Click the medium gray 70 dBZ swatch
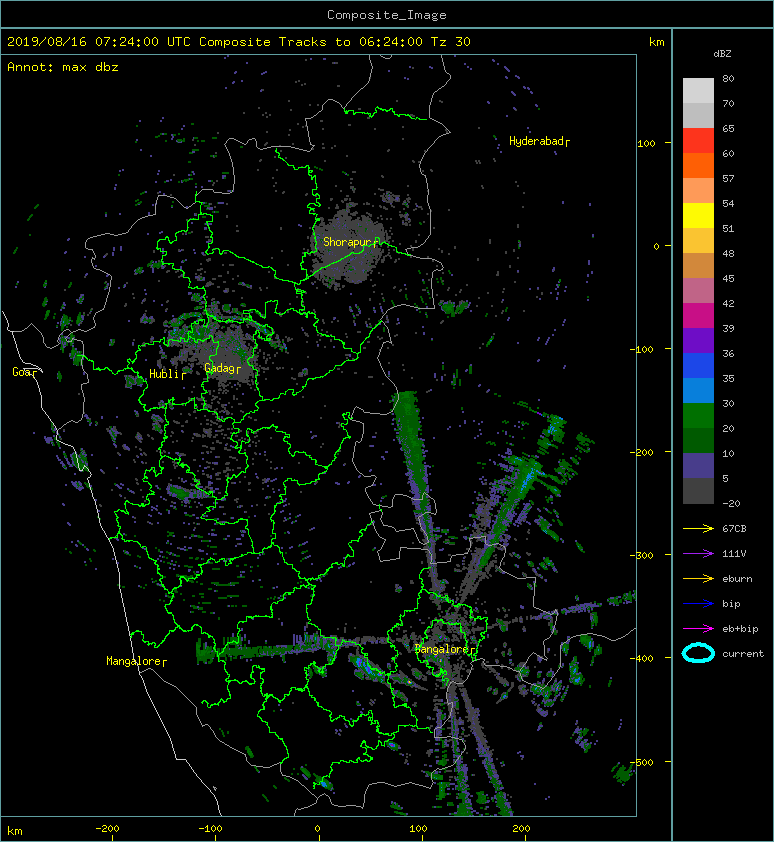Image resolution: width=774 pixels, height=842 pixels. click(x=698, y=115)
